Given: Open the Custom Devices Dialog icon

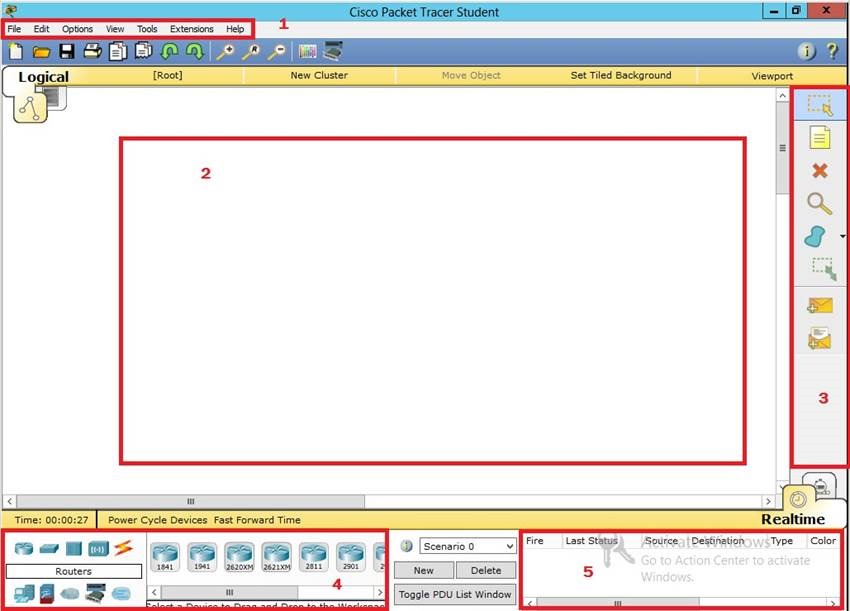Looking at the screenshot, I should pyautogui.click(x=332, y=52).
